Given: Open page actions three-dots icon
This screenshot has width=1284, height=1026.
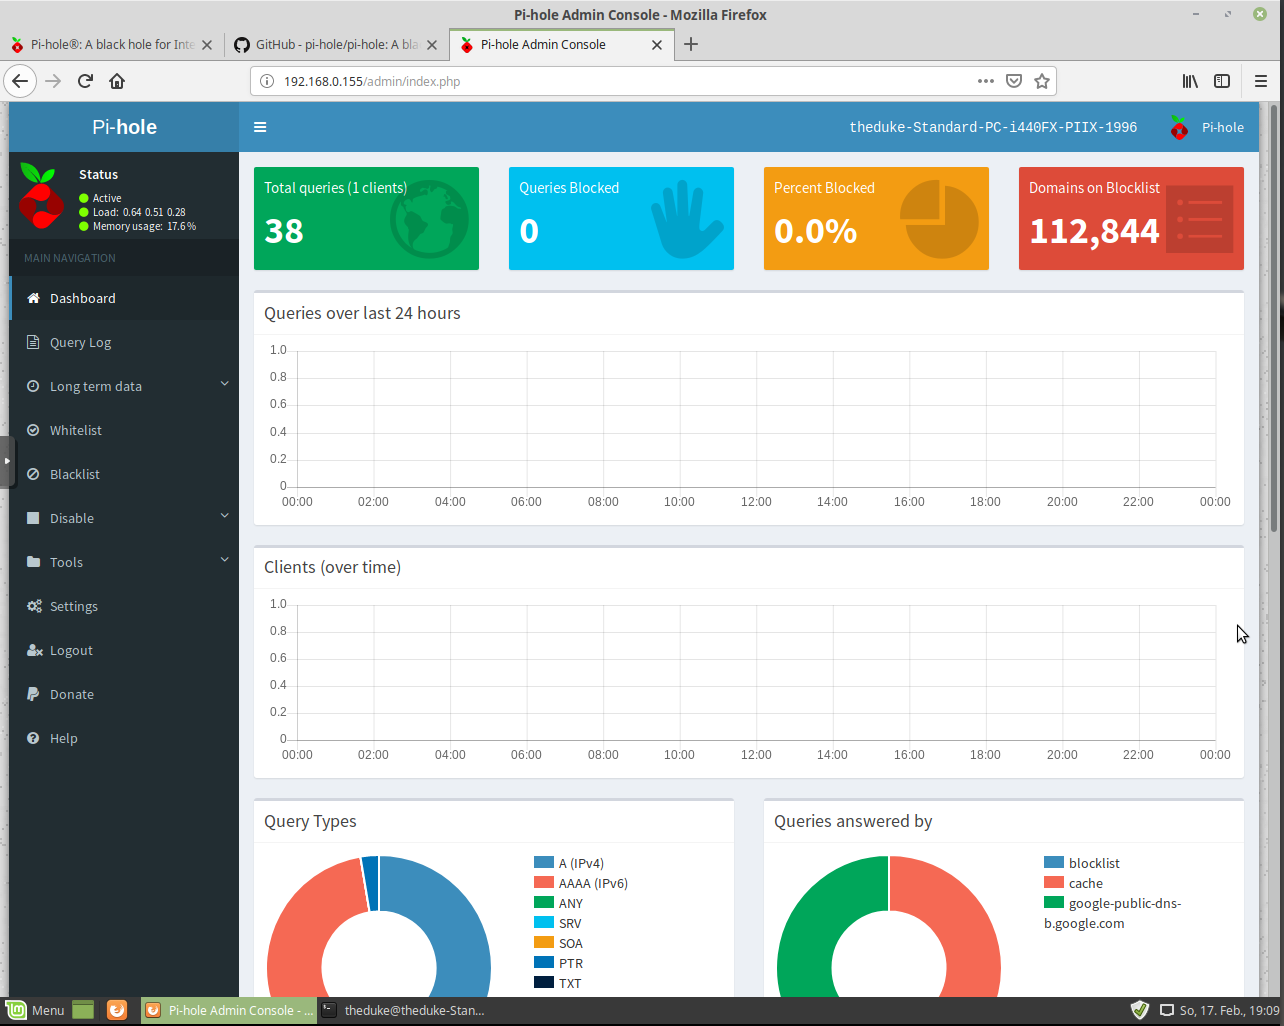Looking at the screenshot, I should click(x=985, y=81).
